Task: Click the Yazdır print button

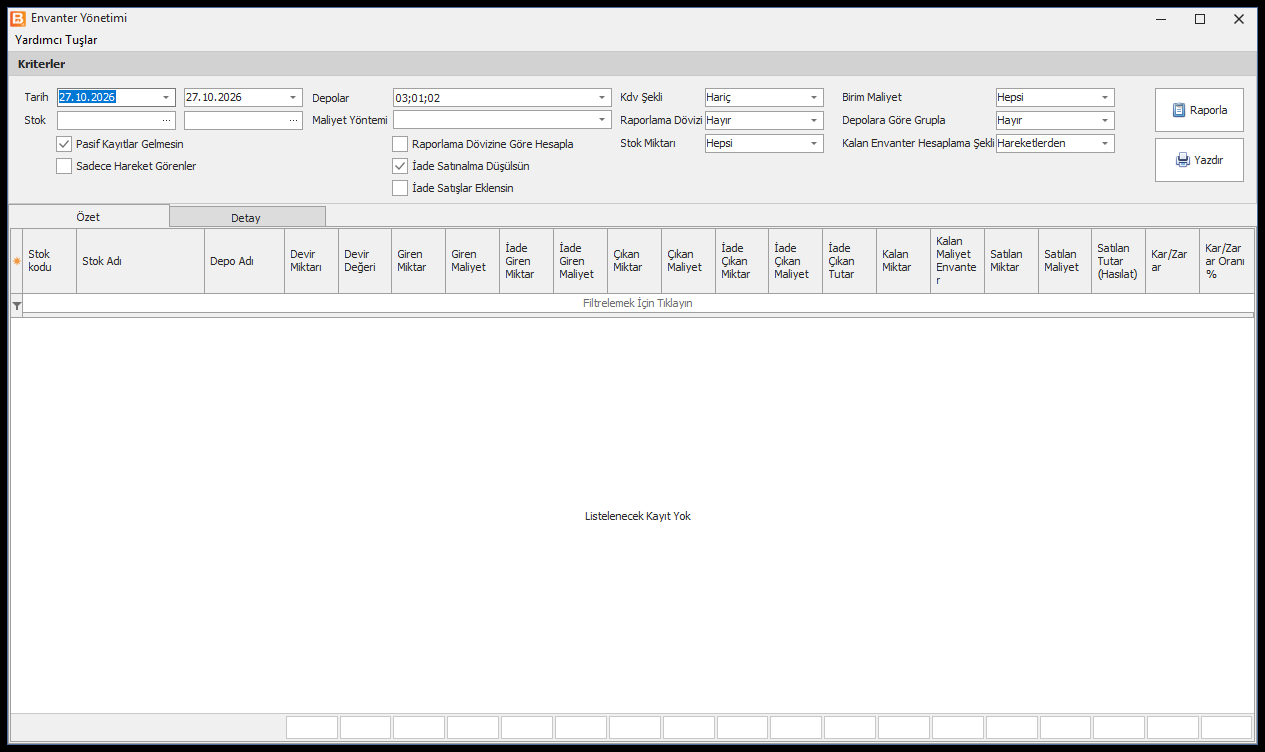Action: click(1199, 160)
